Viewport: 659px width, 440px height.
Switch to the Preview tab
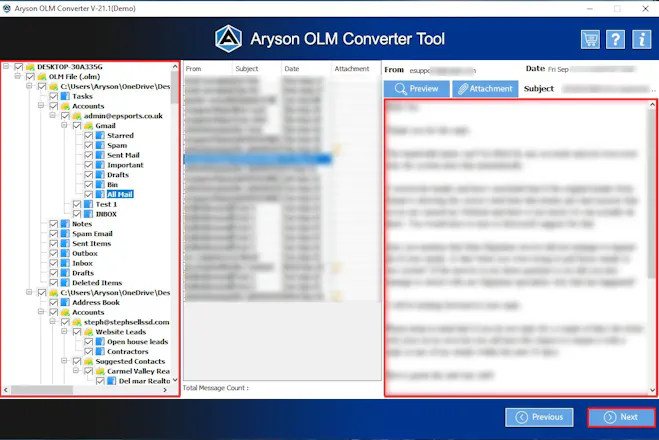click(x=416, y=89)
